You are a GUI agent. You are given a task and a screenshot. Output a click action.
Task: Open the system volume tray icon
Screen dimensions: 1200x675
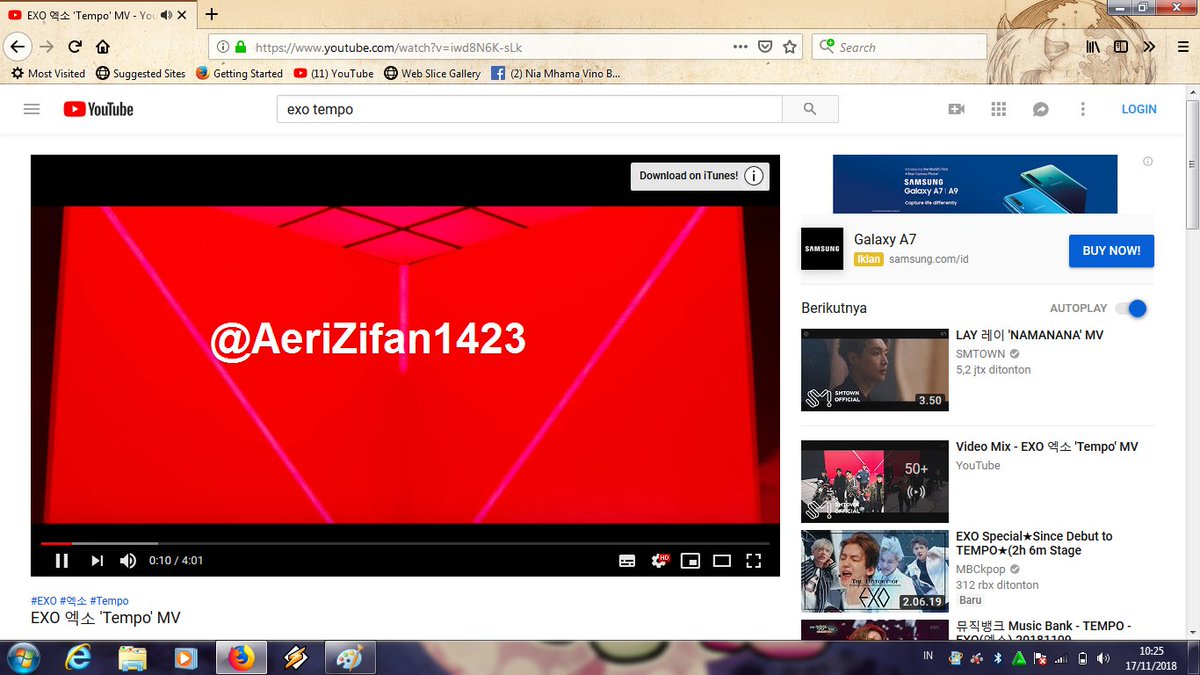point(1103,658)
